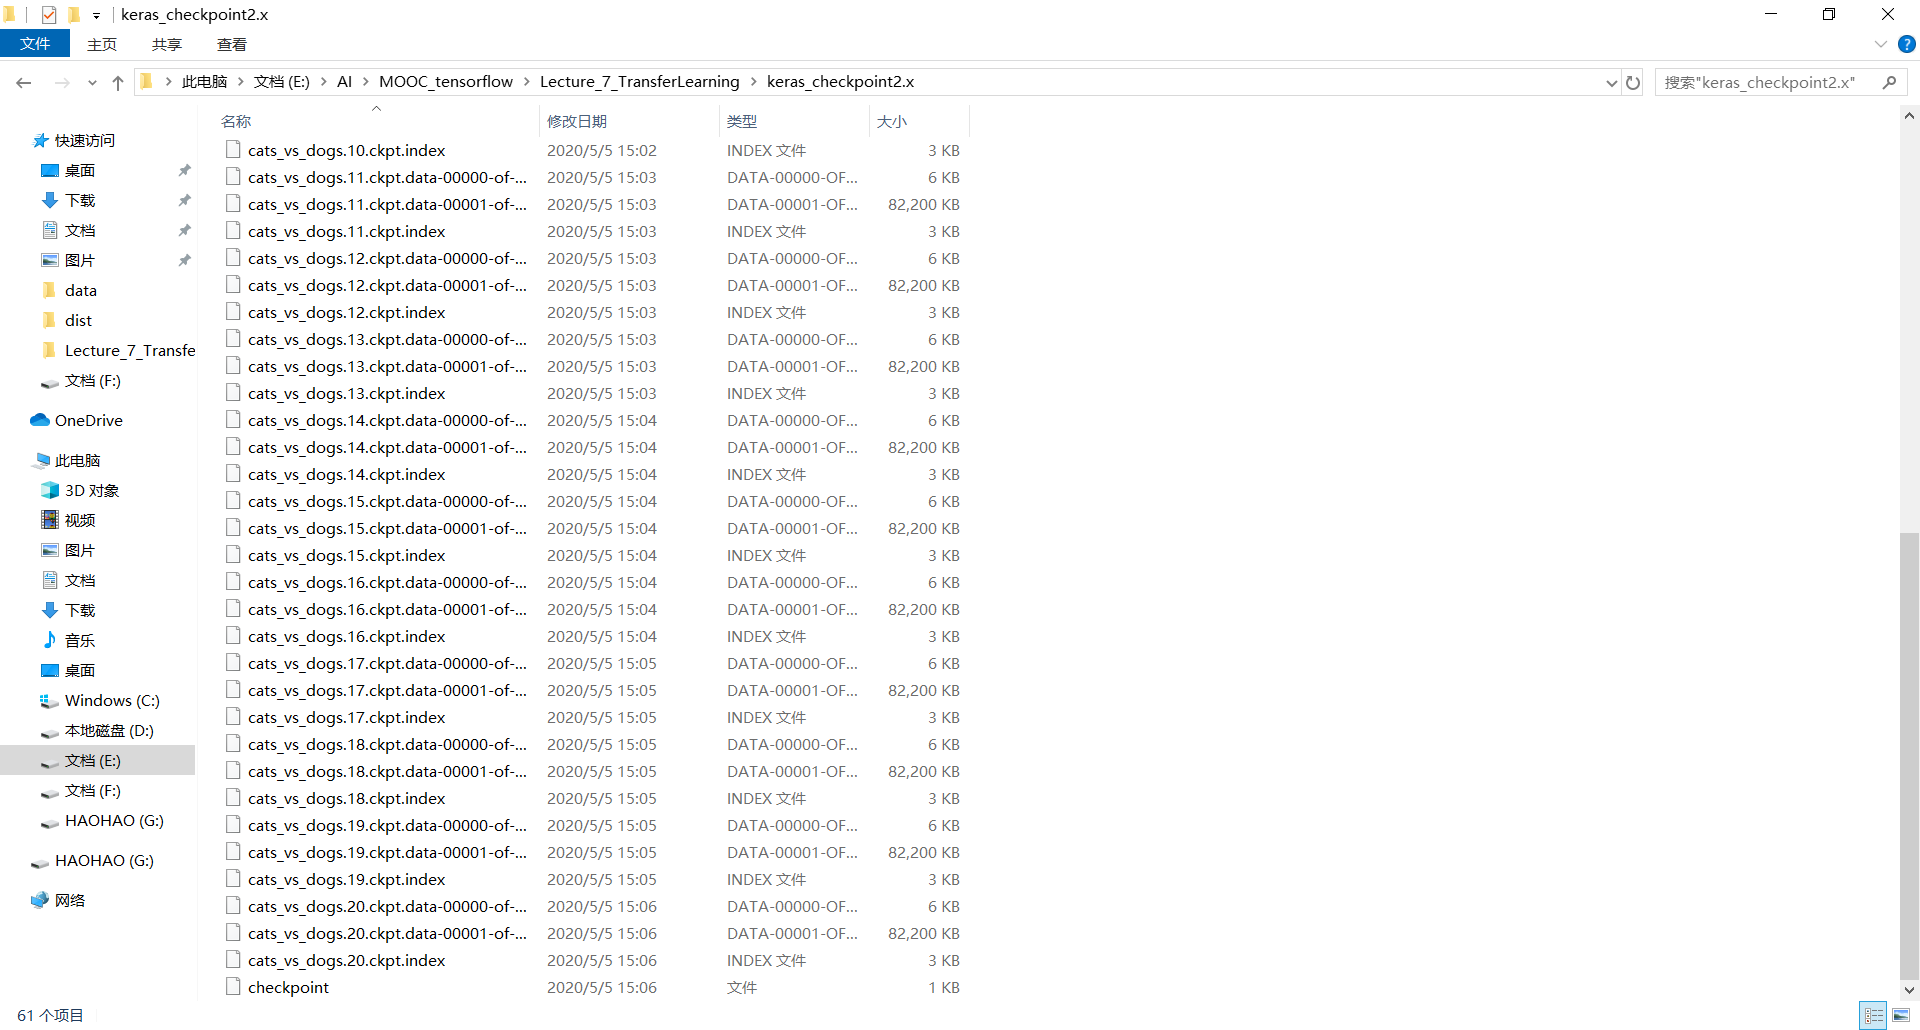The image size is (1920, 1030).
Task: Focus the keras_checkpoint2.x search box
Action: [x=1766, y=83]
